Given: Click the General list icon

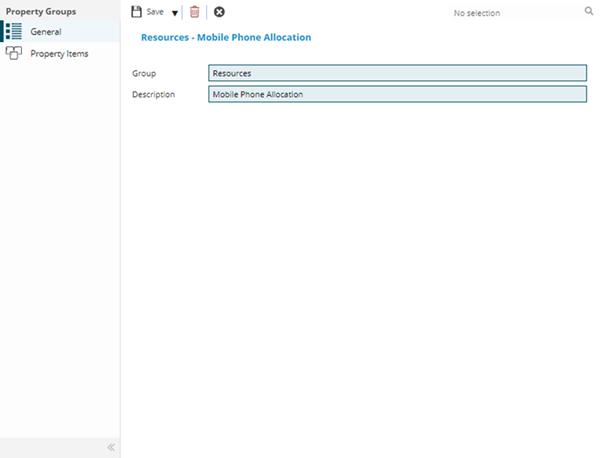Looking at the screenshot, I should (x=14, y=31).
